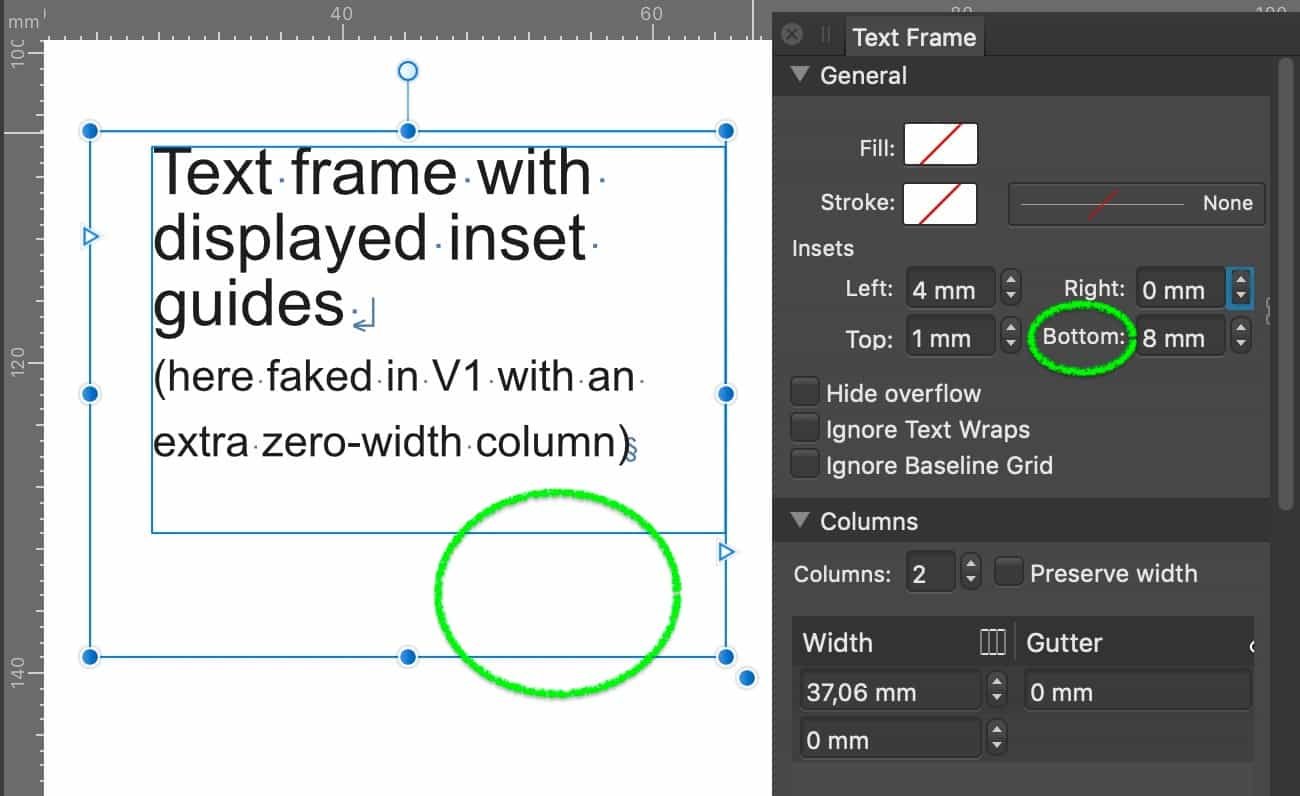Select the Text Frame tab
Image resolution: width=1300 pixels, height=796 pixels.
(913, 37)
